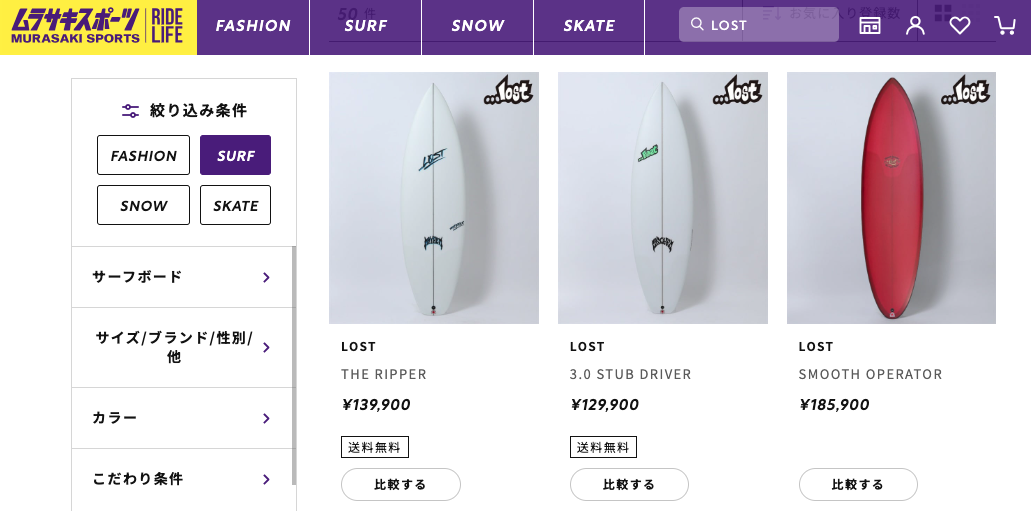Click 比較する under Smooth Operator
The height and width of the screenshot is (511, 1031).
(858, 484)
